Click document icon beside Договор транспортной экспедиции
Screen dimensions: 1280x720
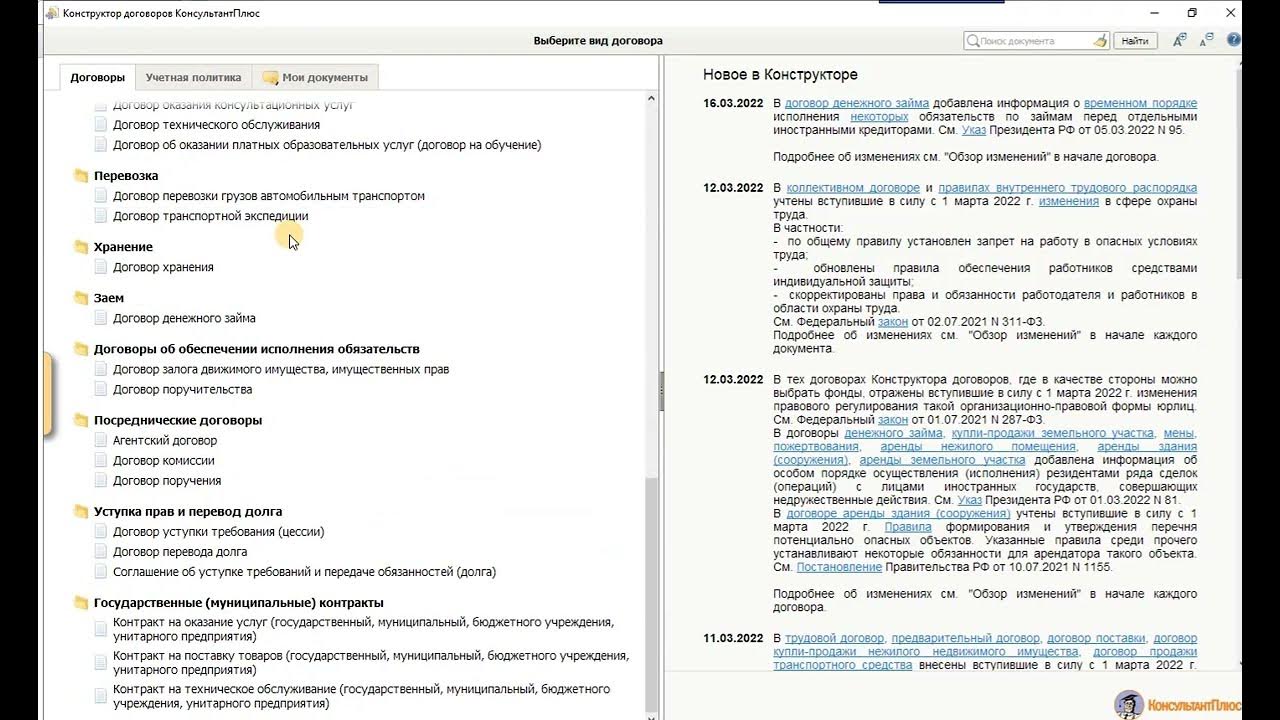(x=100, y=216)
